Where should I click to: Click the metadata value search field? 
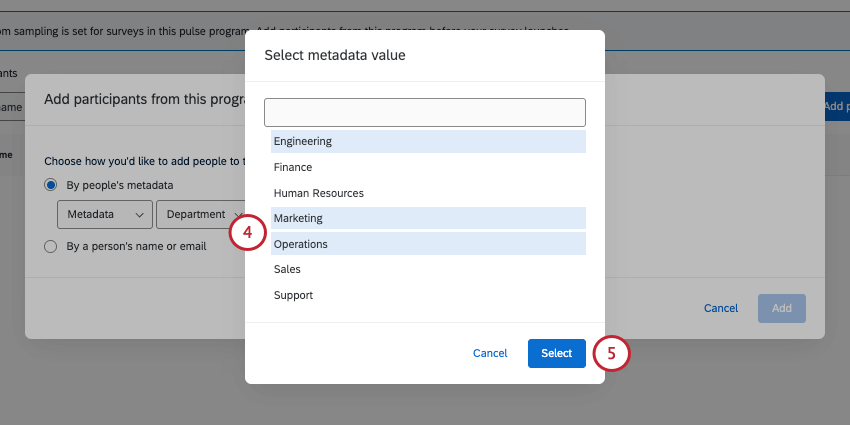pyautogui.click(x=424, y=112)
